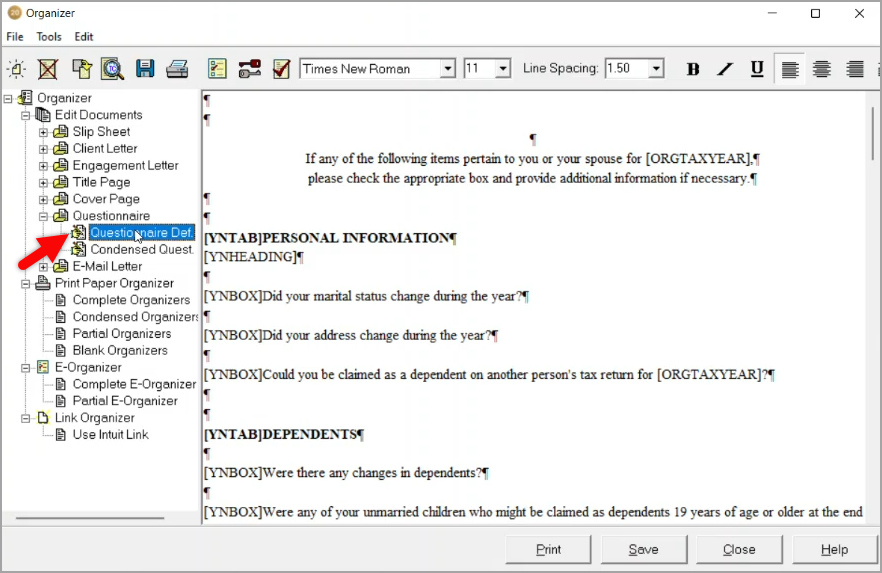Toggle bold formatting
The height and width of the screenshot is (573, 882).
tap(693, 69)
